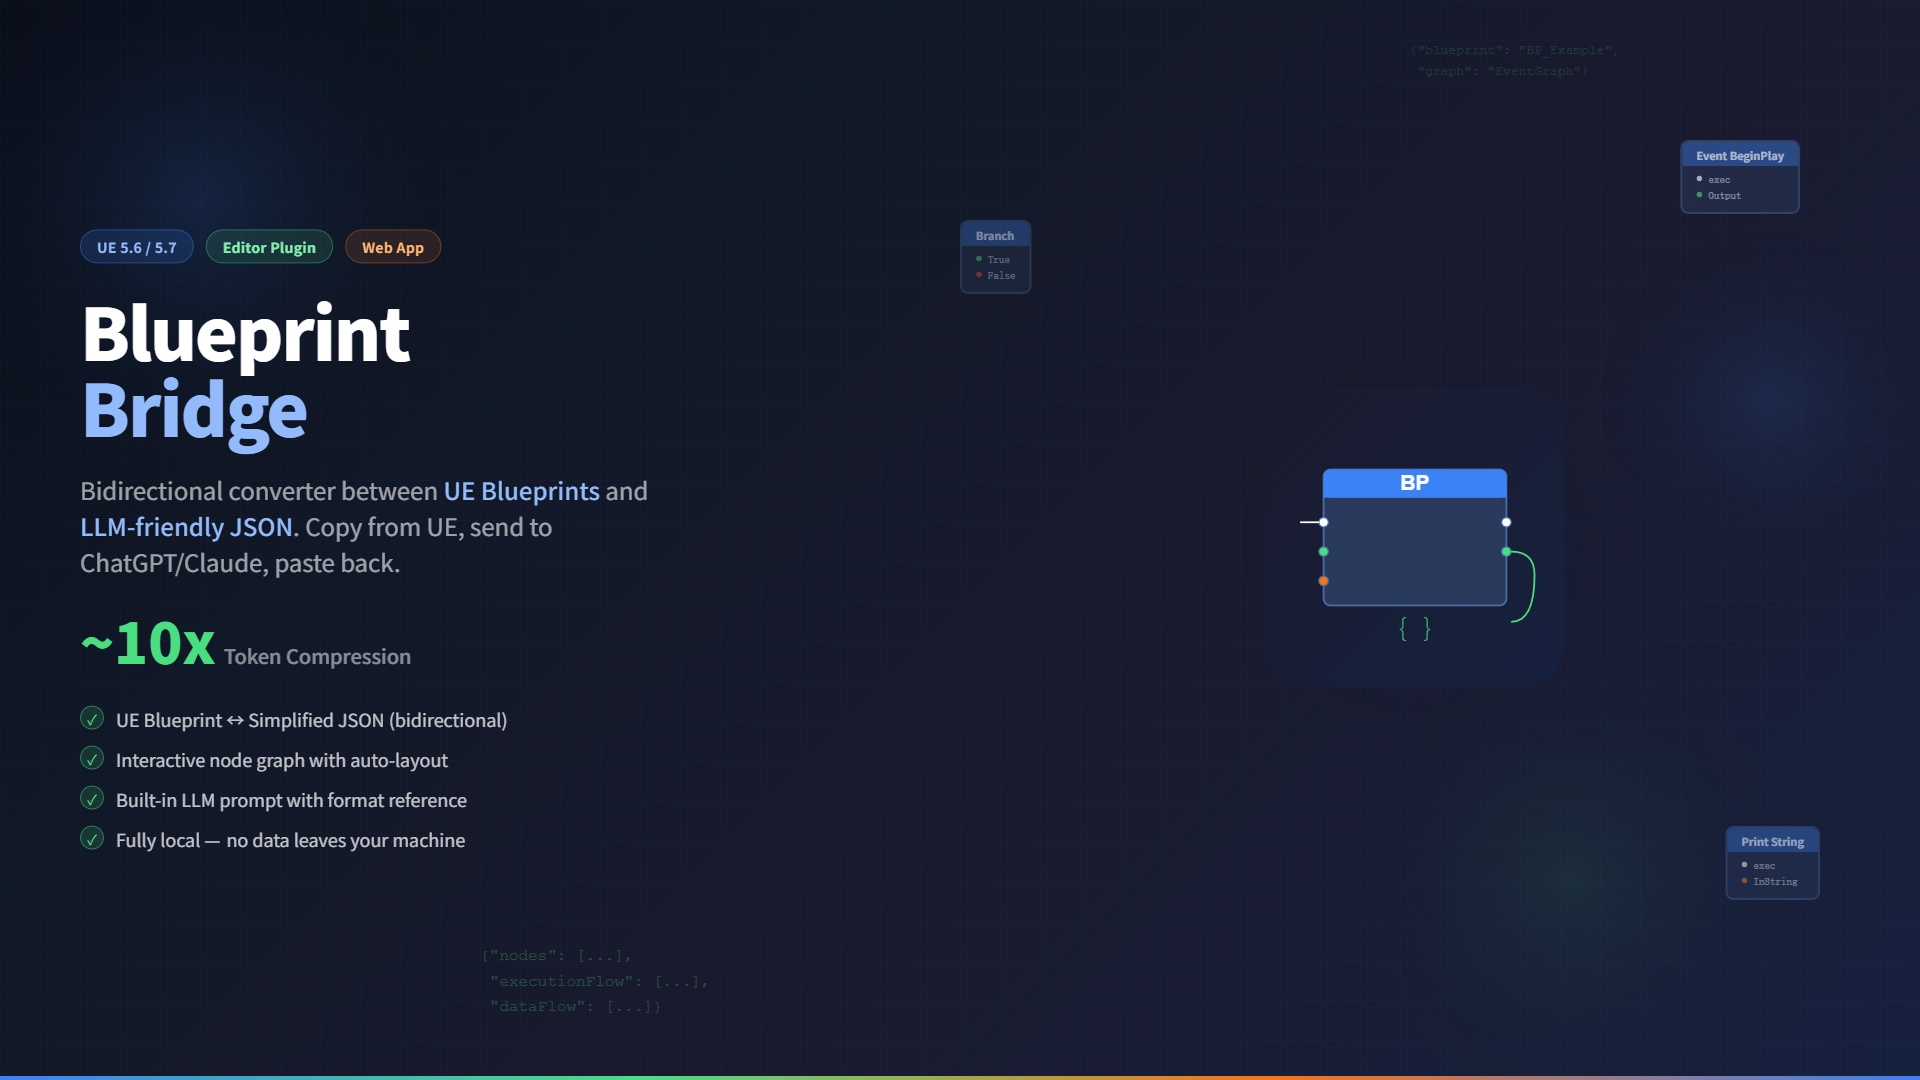Click the "LLM-friendly JSON" highlighted text

(186, 527)
